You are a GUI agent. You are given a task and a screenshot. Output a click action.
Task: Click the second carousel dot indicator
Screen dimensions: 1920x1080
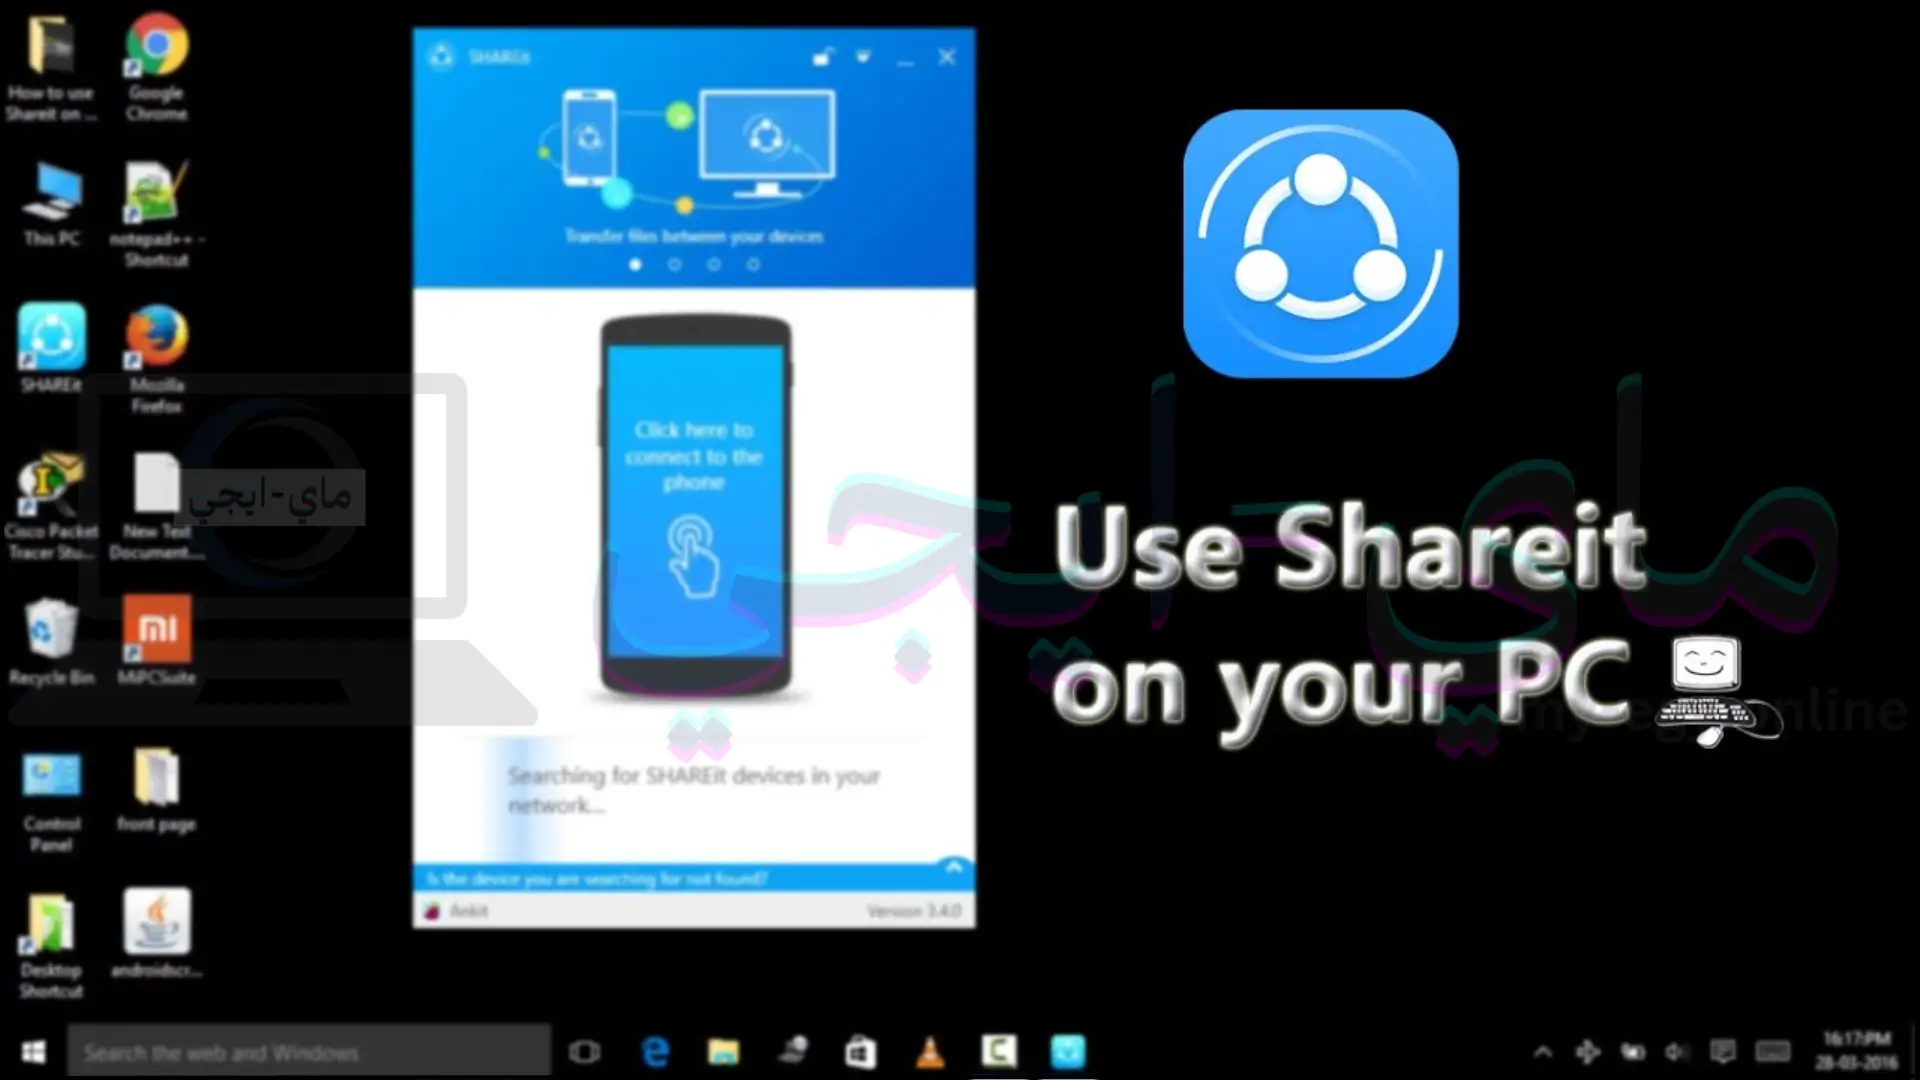click(x=674, y=264)
